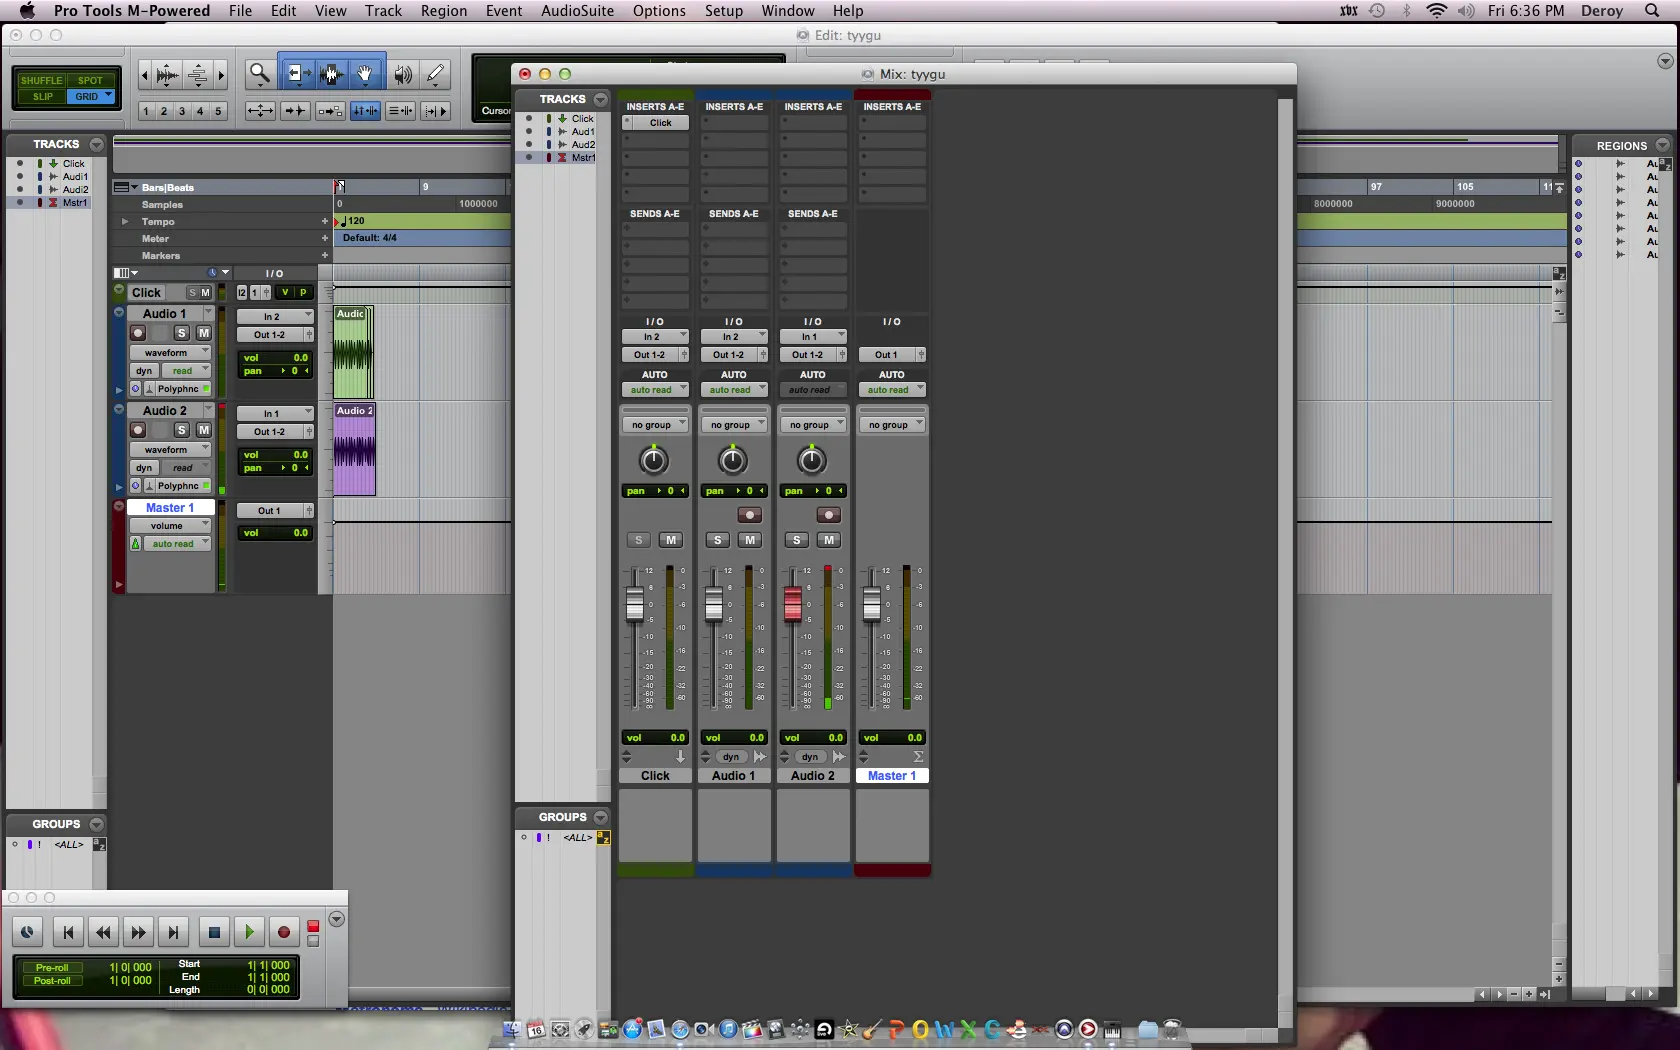Open the AudioSuite menu
This screenshot has width=1680, height=1050.
coord(578,11)
